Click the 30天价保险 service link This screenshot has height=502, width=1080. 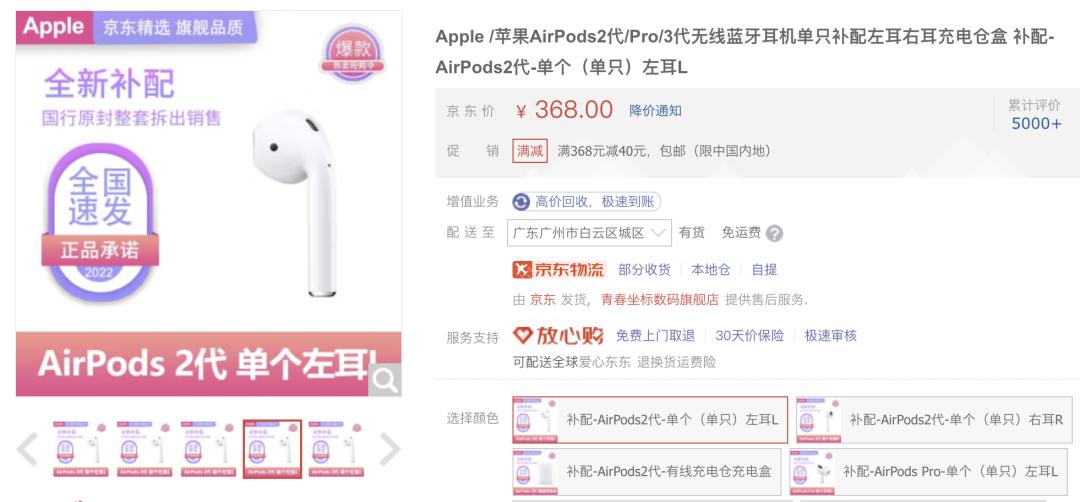tap(749, 336)
